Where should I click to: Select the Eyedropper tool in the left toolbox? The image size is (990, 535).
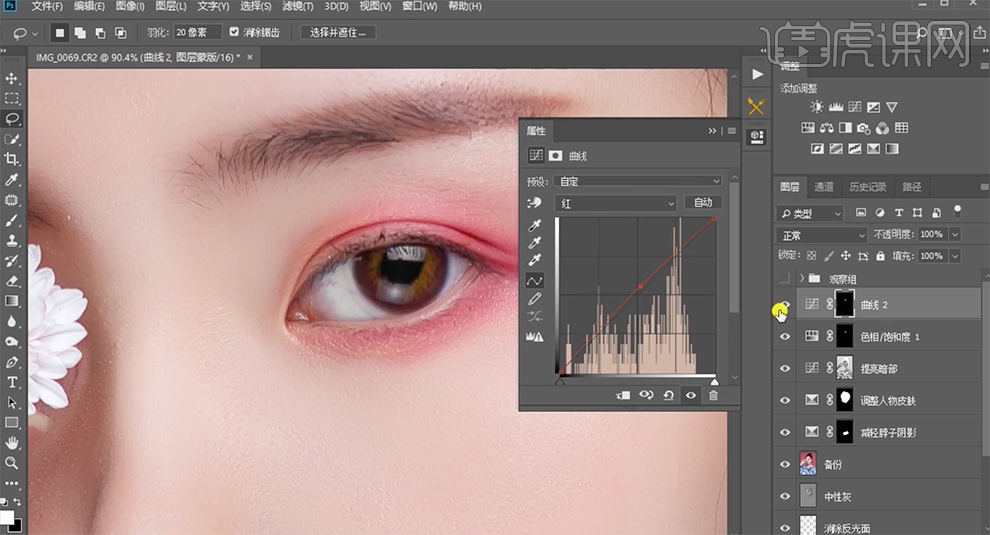pyautogui.click(x=11, y=180)
